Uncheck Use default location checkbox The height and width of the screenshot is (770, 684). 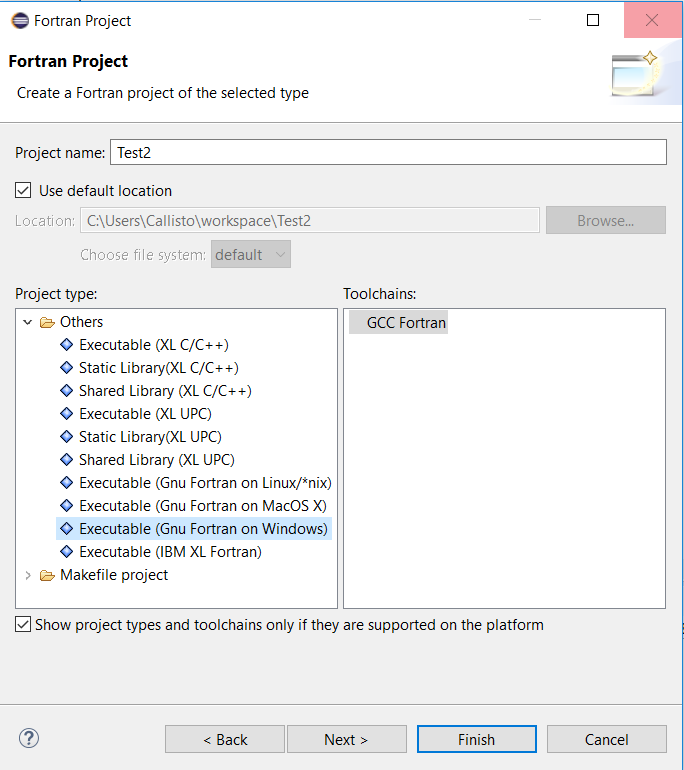click(23, 190)
